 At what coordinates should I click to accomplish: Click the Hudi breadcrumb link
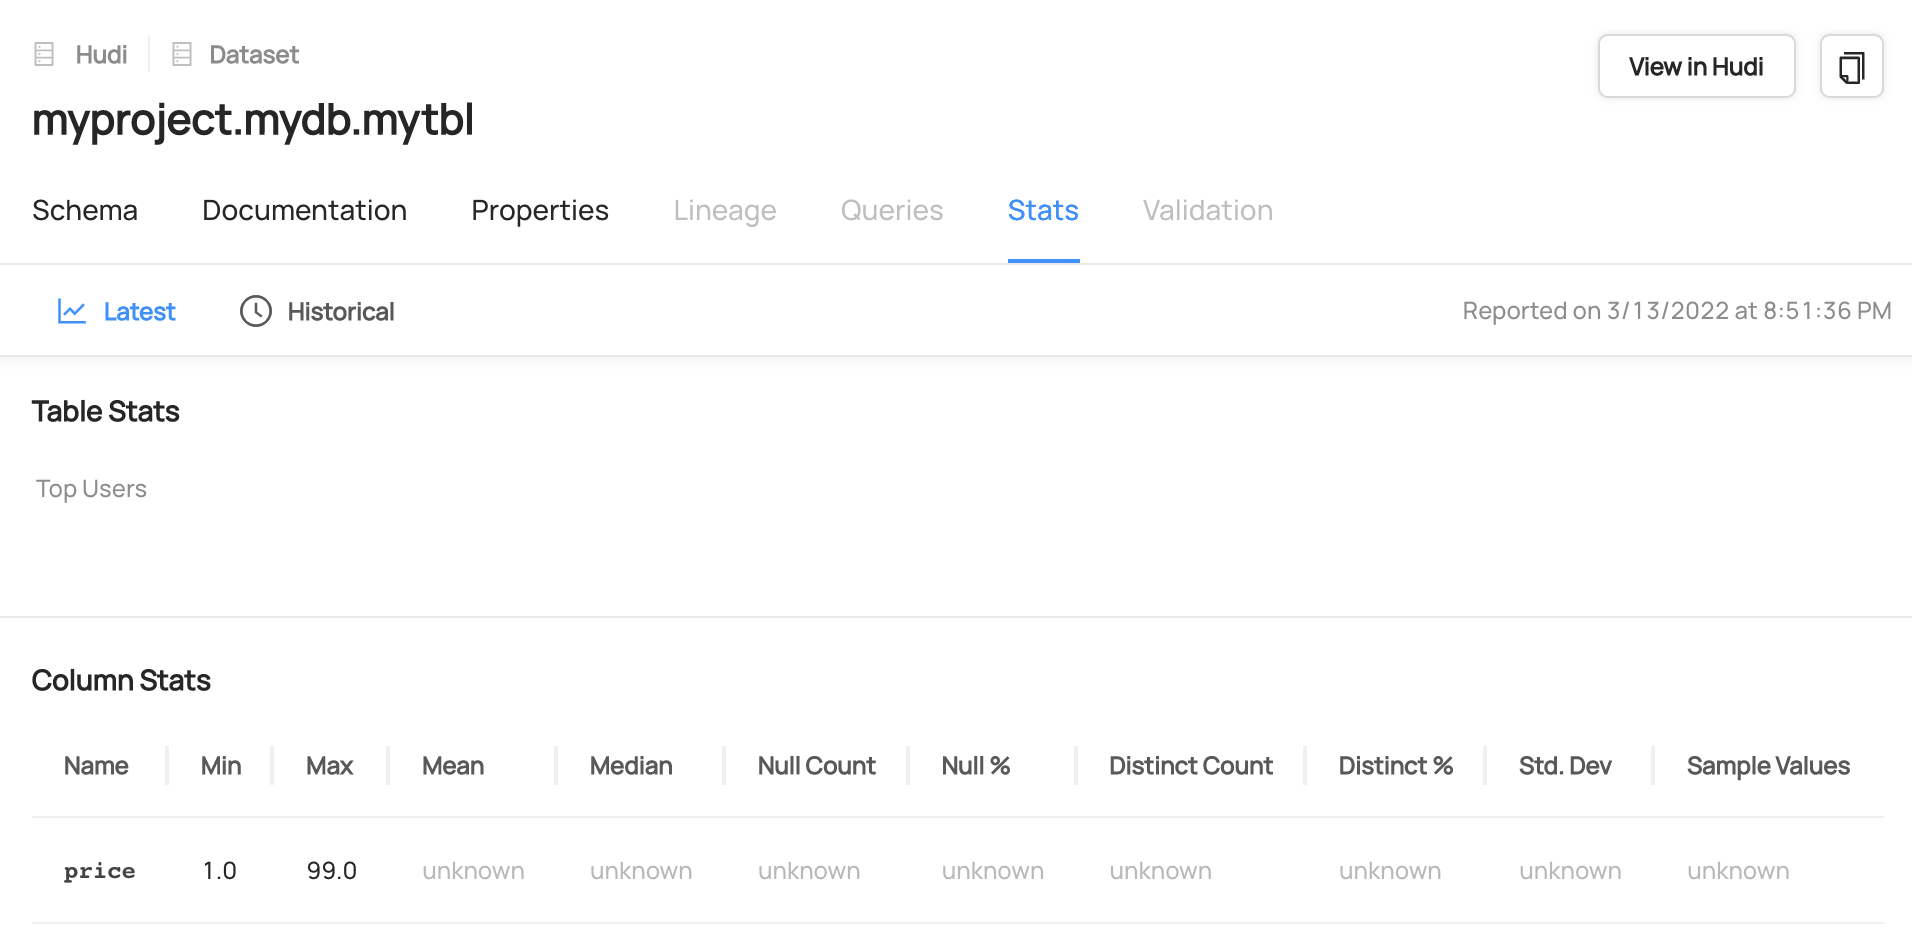pos(101,55)
